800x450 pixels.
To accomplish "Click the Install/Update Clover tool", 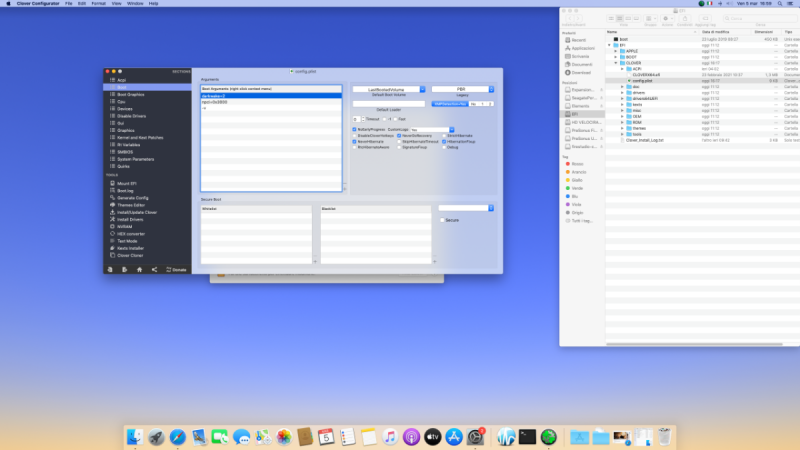I will (138, 212).
